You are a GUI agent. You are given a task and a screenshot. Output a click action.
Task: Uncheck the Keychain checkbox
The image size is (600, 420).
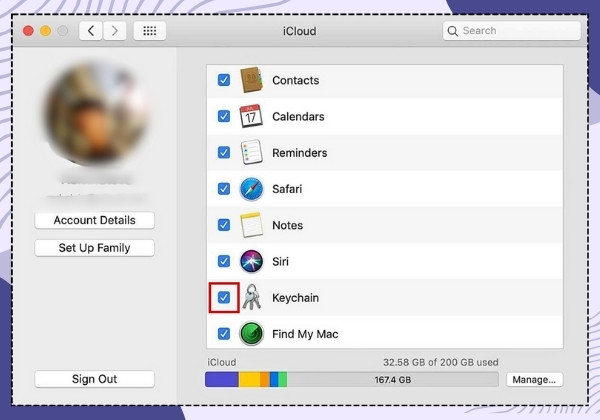click(224, 297)
